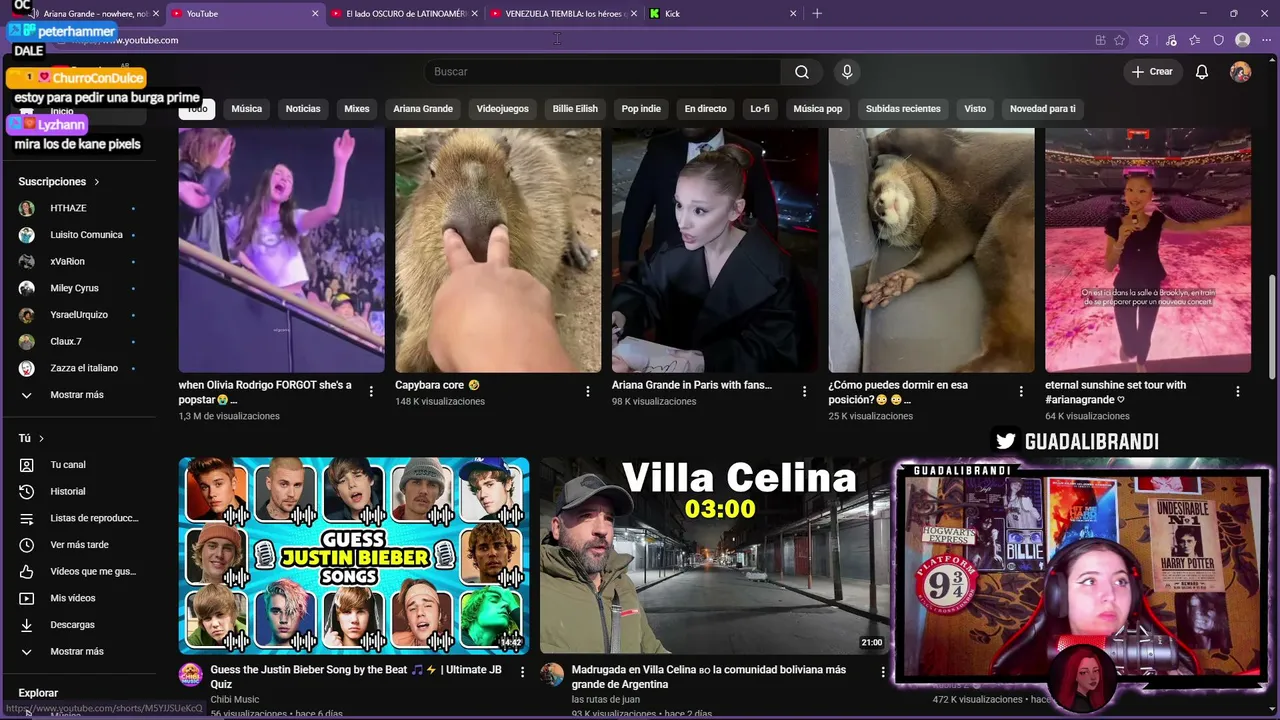
Task: Select the Música filter chip
Action: pos(247,109)
